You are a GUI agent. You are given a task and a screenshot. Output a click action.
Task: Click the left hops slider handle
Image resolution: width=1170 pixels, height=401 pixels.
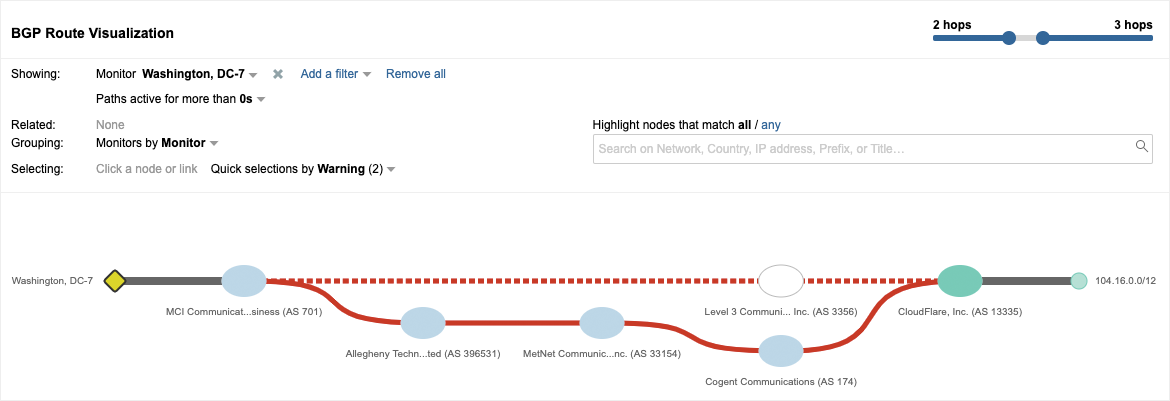1009,38
